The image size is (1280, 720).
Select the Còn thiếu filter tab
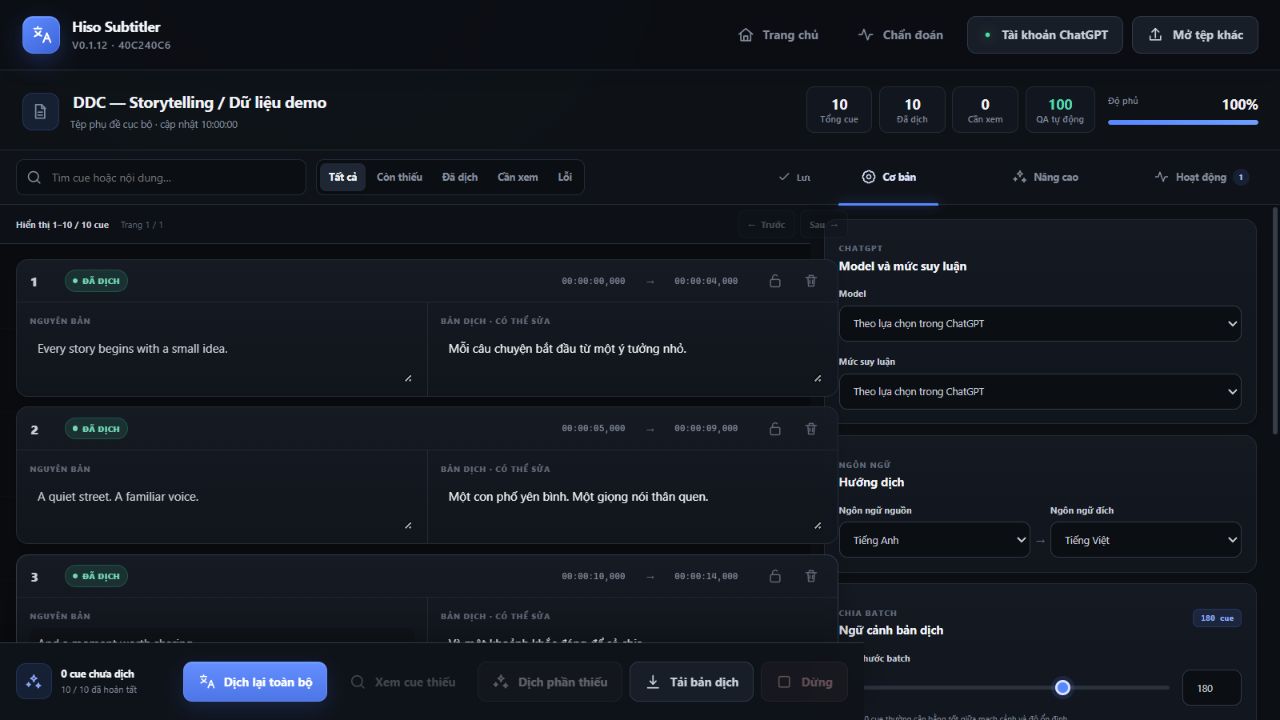(x=399, y=177)
